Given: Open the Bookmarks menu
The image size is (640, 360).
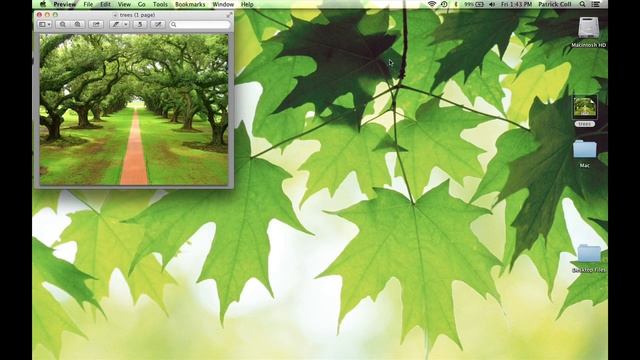Looking at the screenshot, I should point(190,4).
